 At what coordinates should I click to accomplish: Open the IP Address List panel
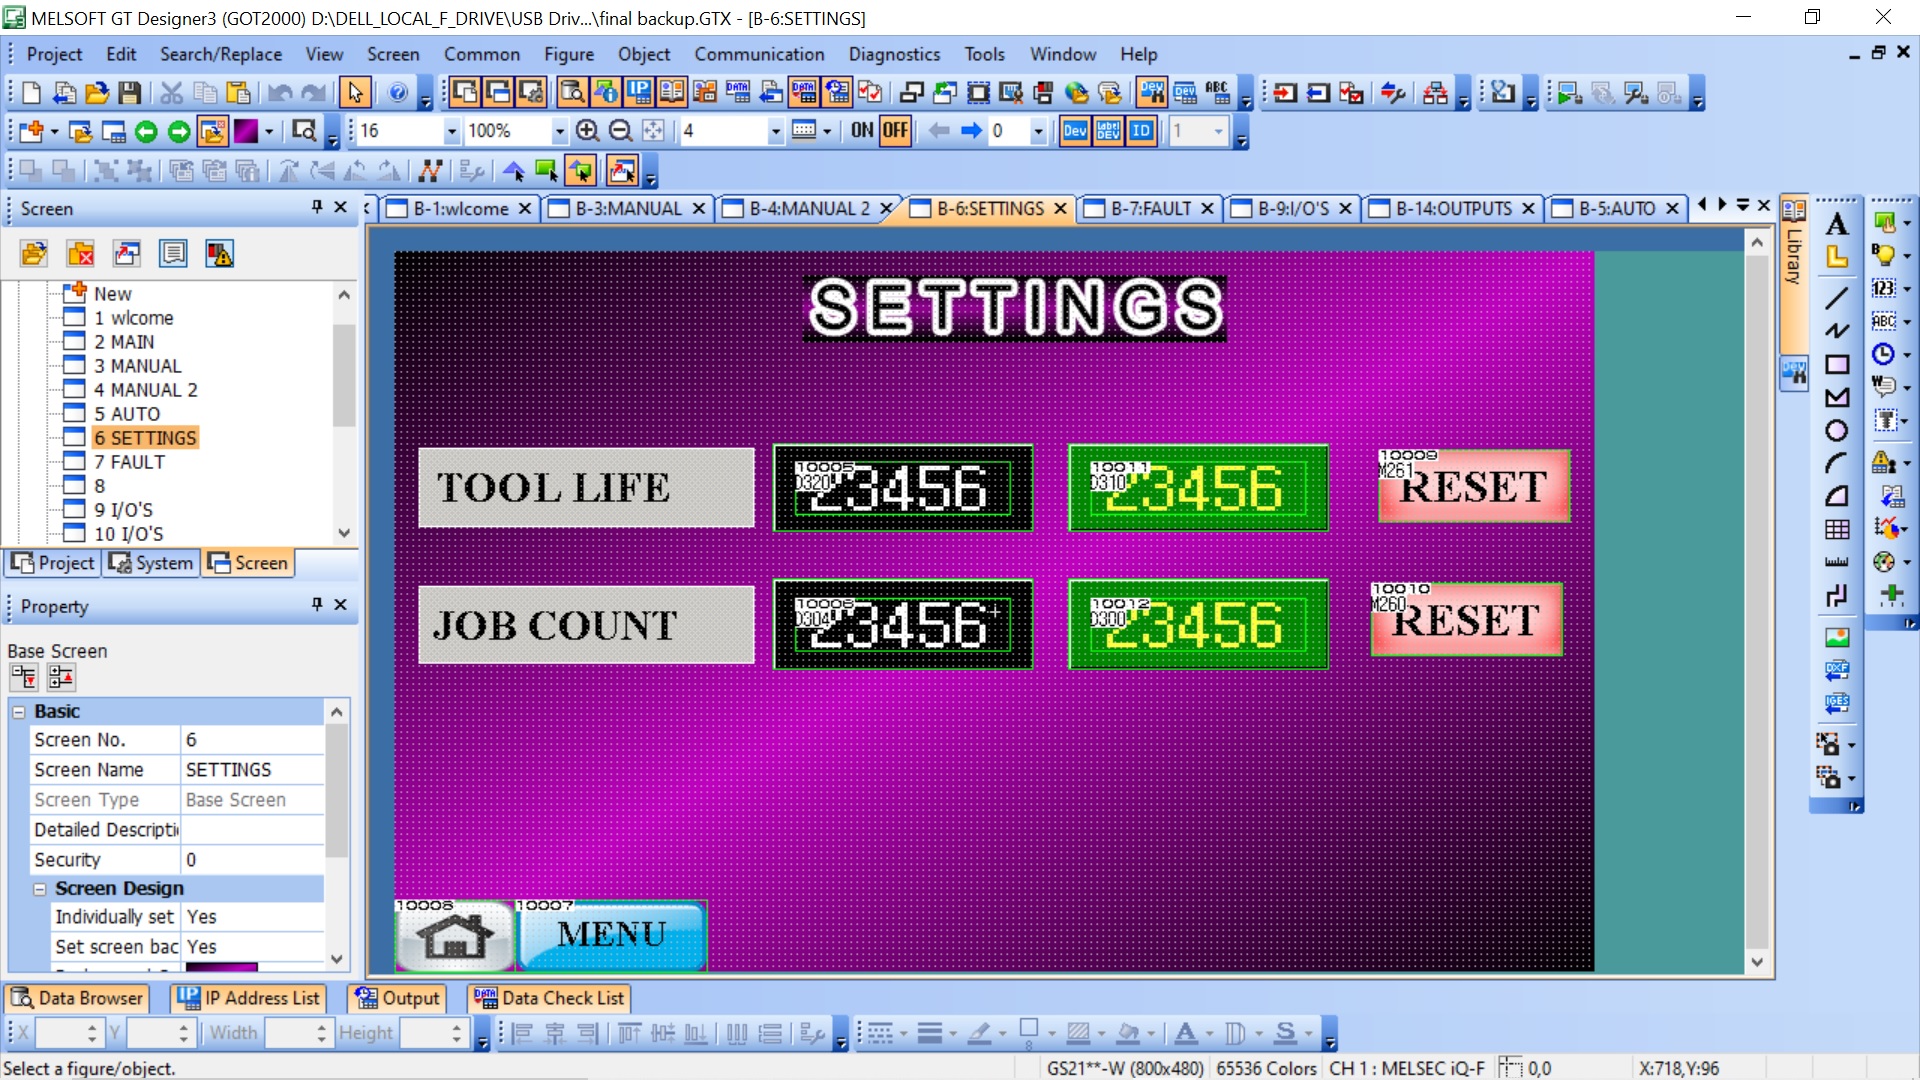pyautogui.click(x=248, y=998)
